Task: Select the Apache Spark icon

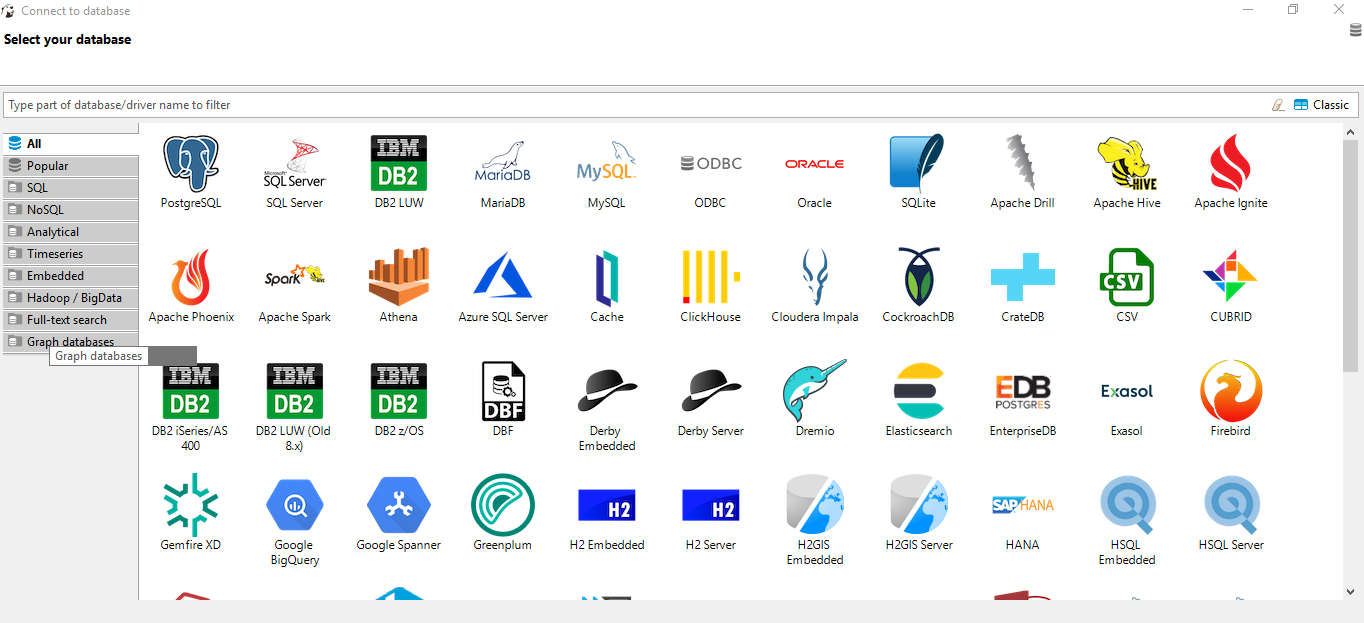Action: pos(295,278)
